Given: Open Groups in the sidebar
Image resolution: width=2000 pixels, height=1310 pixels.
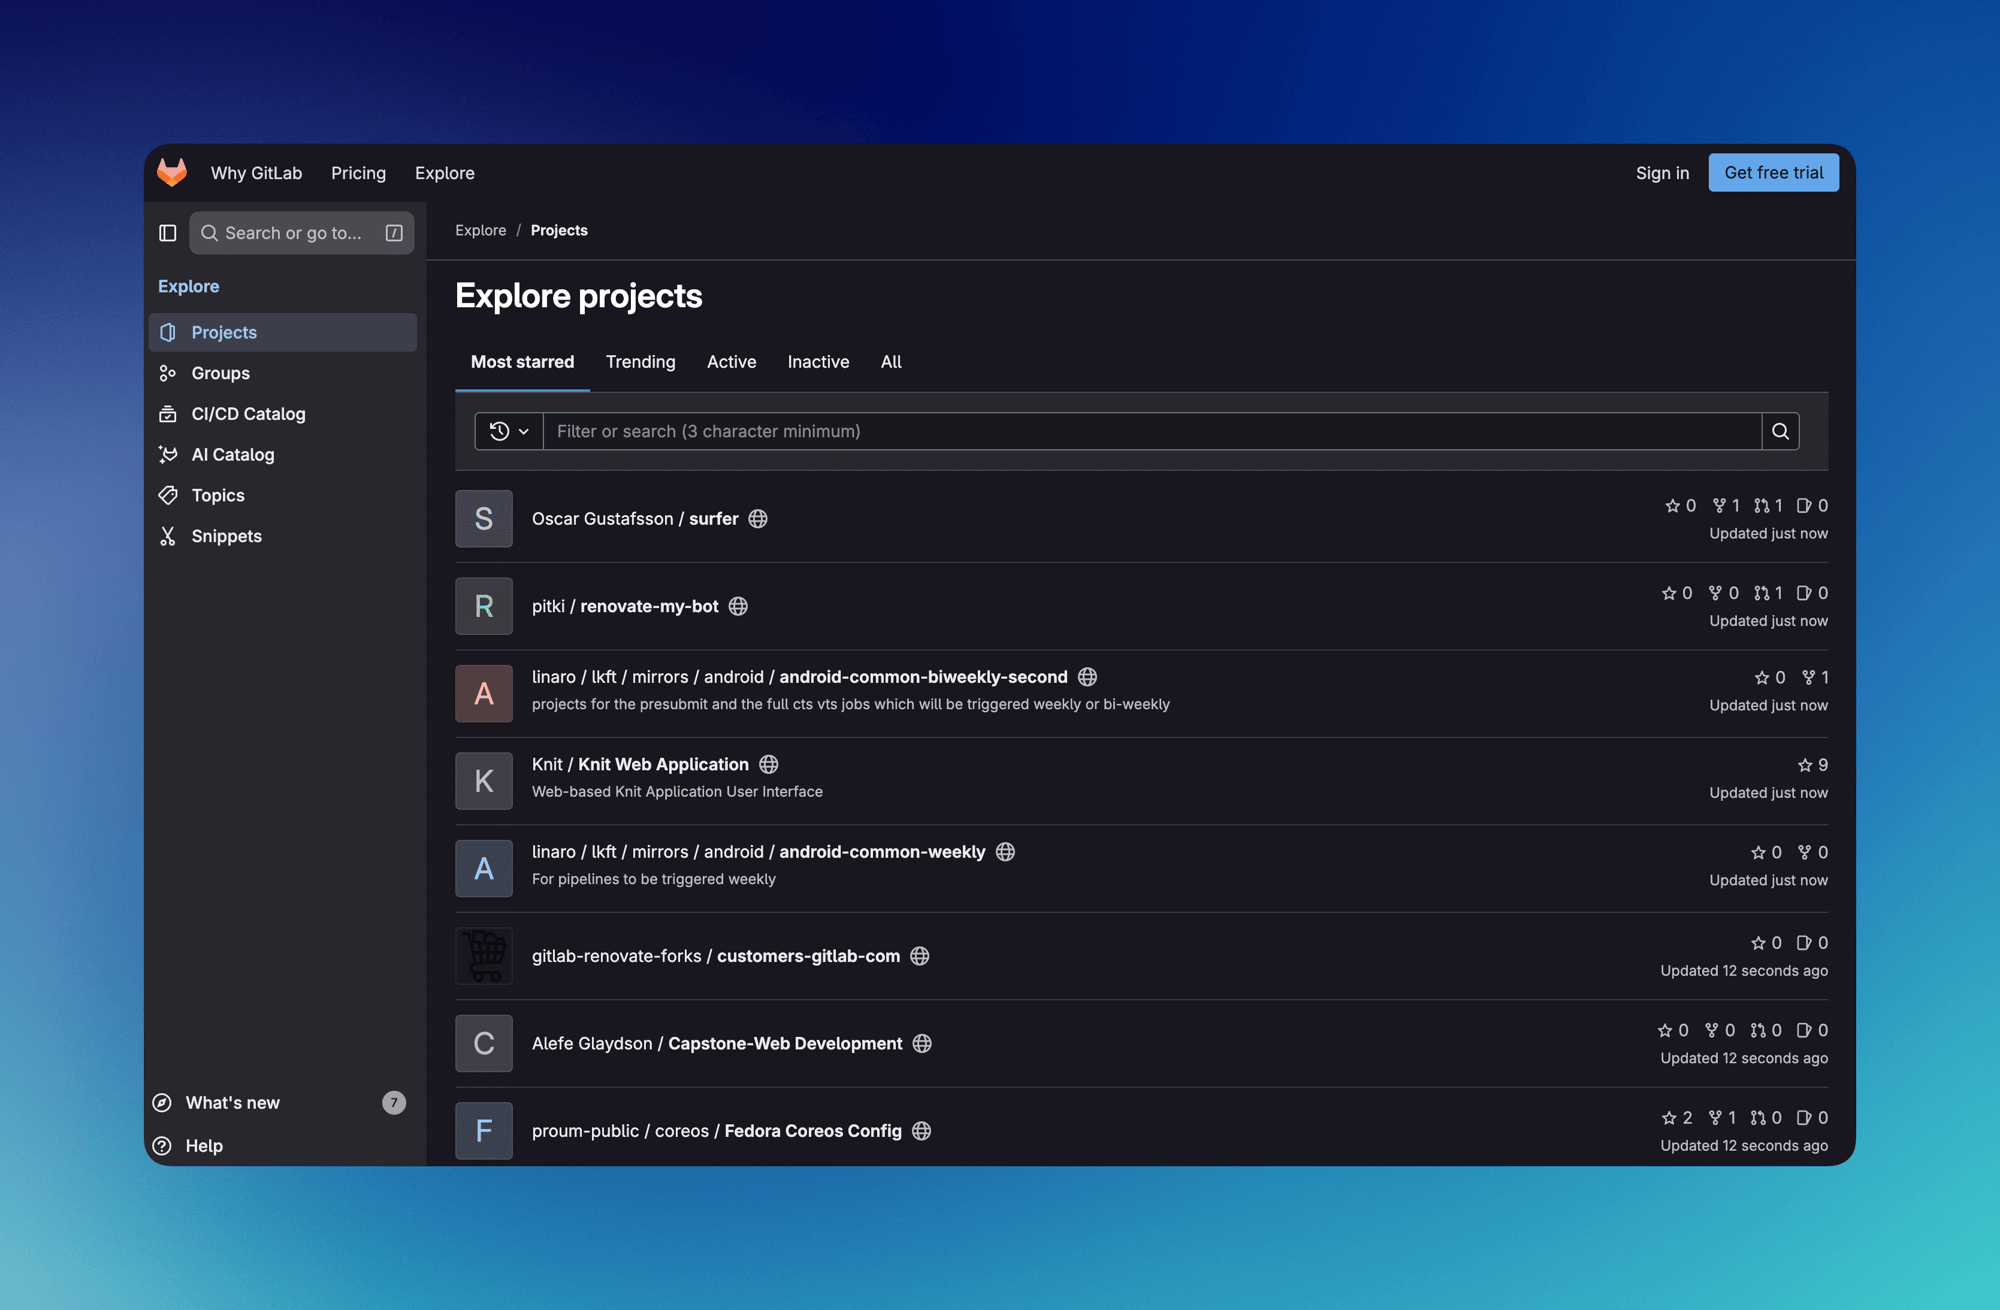Looking at the screenshot, I should [220, 373].
